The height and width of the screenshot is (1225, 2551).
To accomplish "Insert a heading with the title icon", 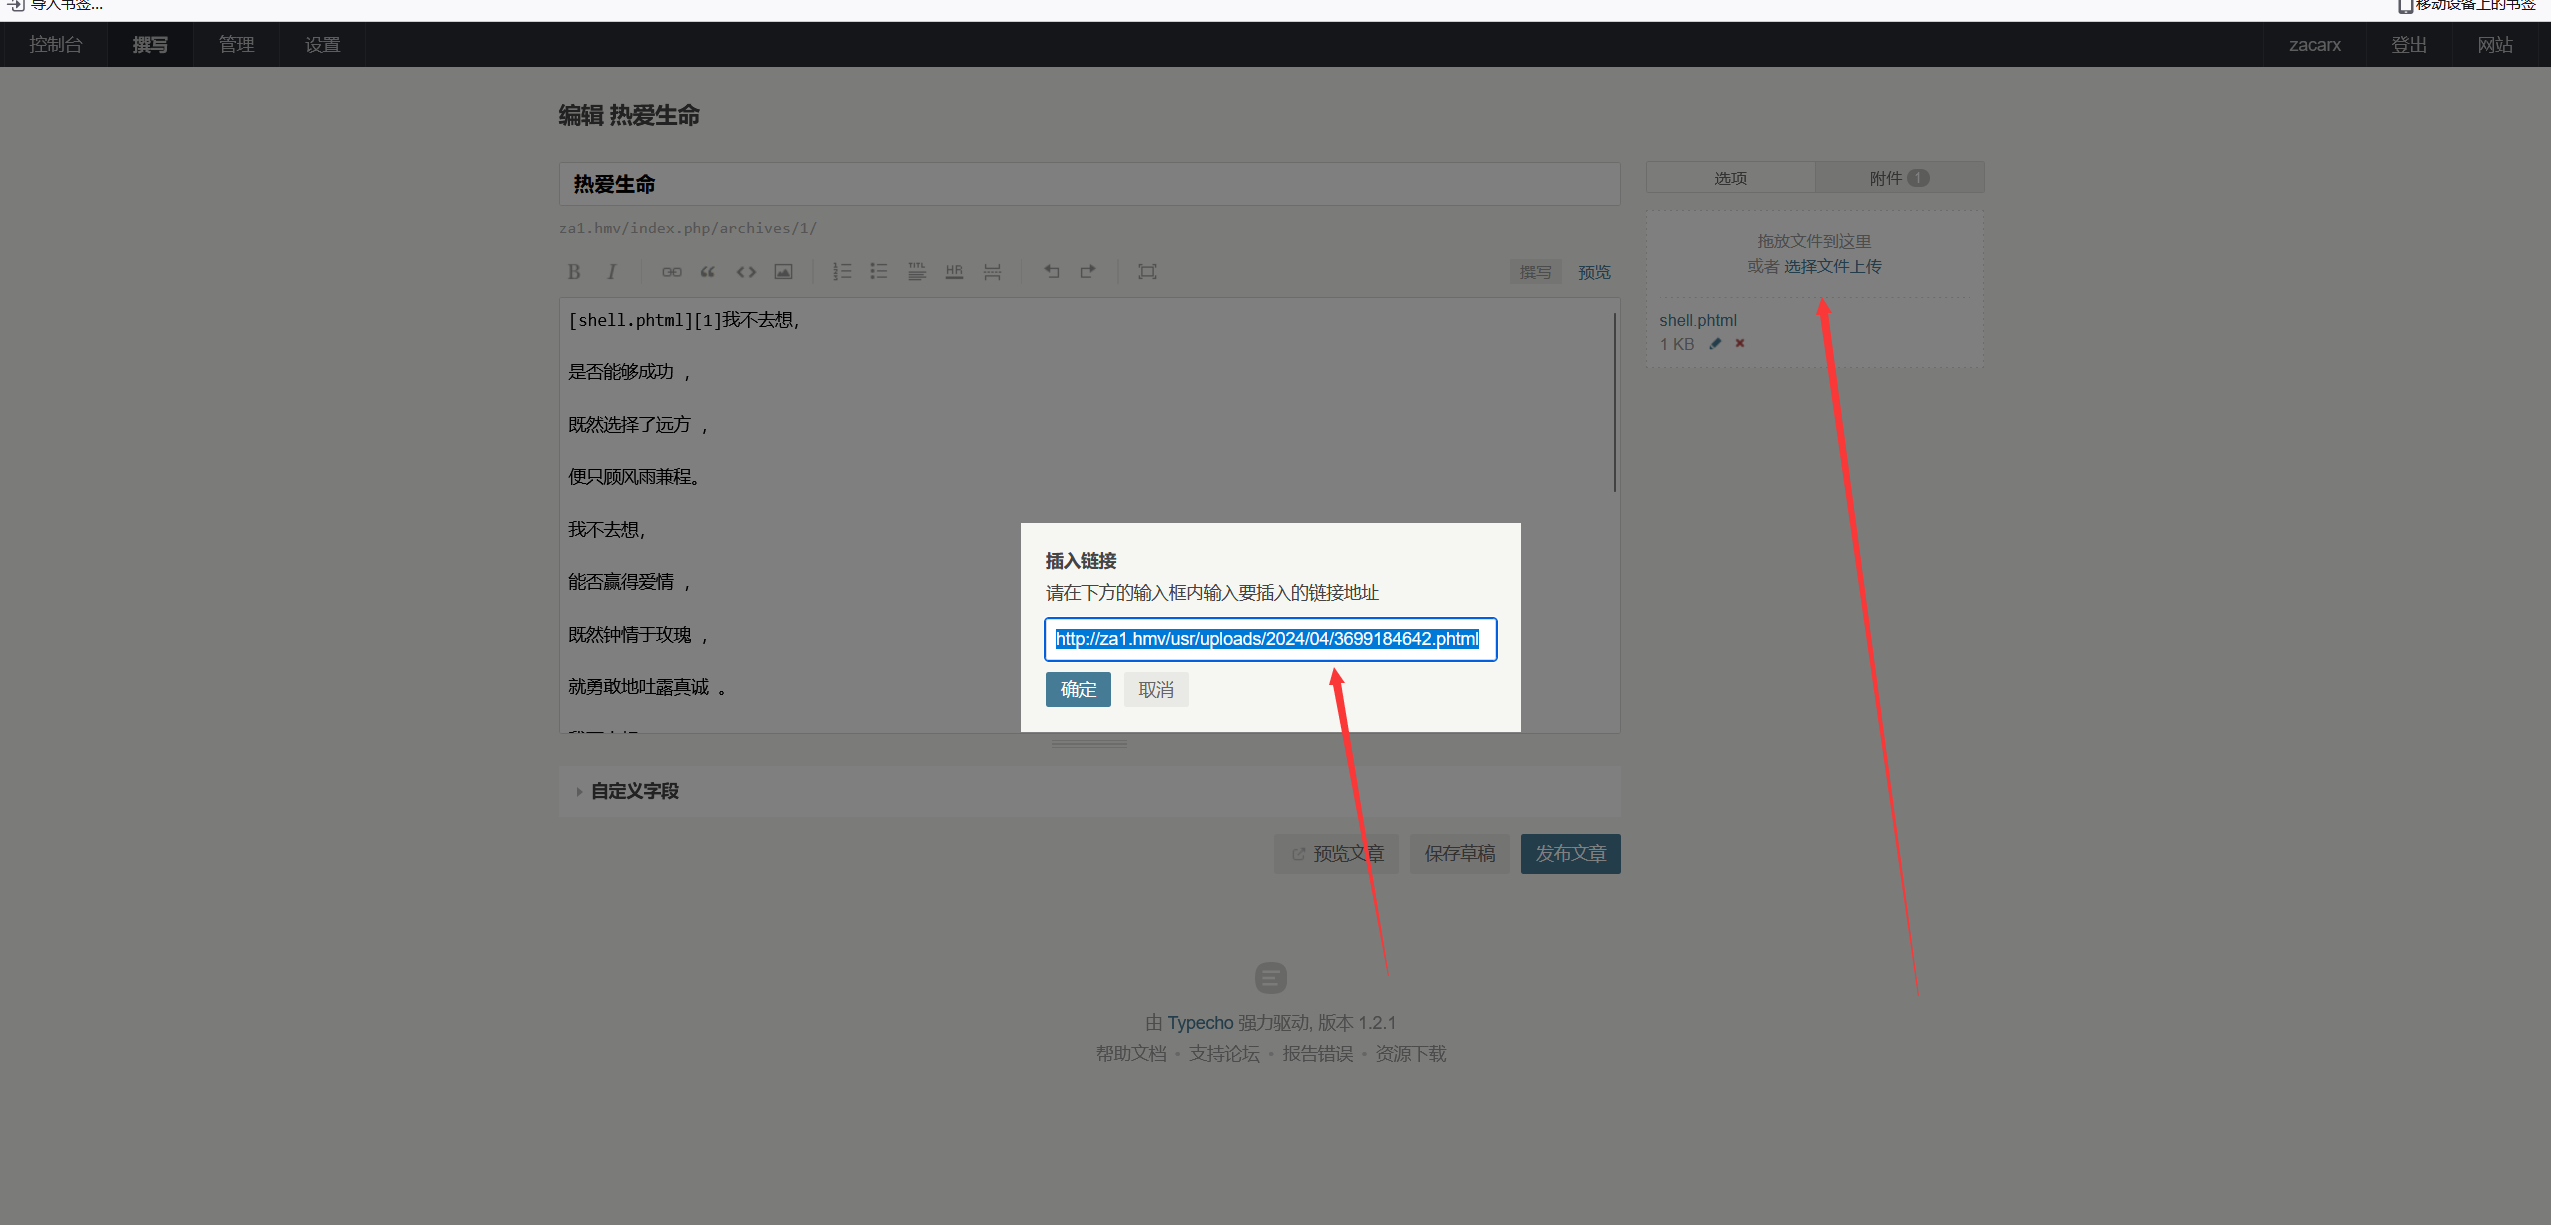I will (917, 272).
